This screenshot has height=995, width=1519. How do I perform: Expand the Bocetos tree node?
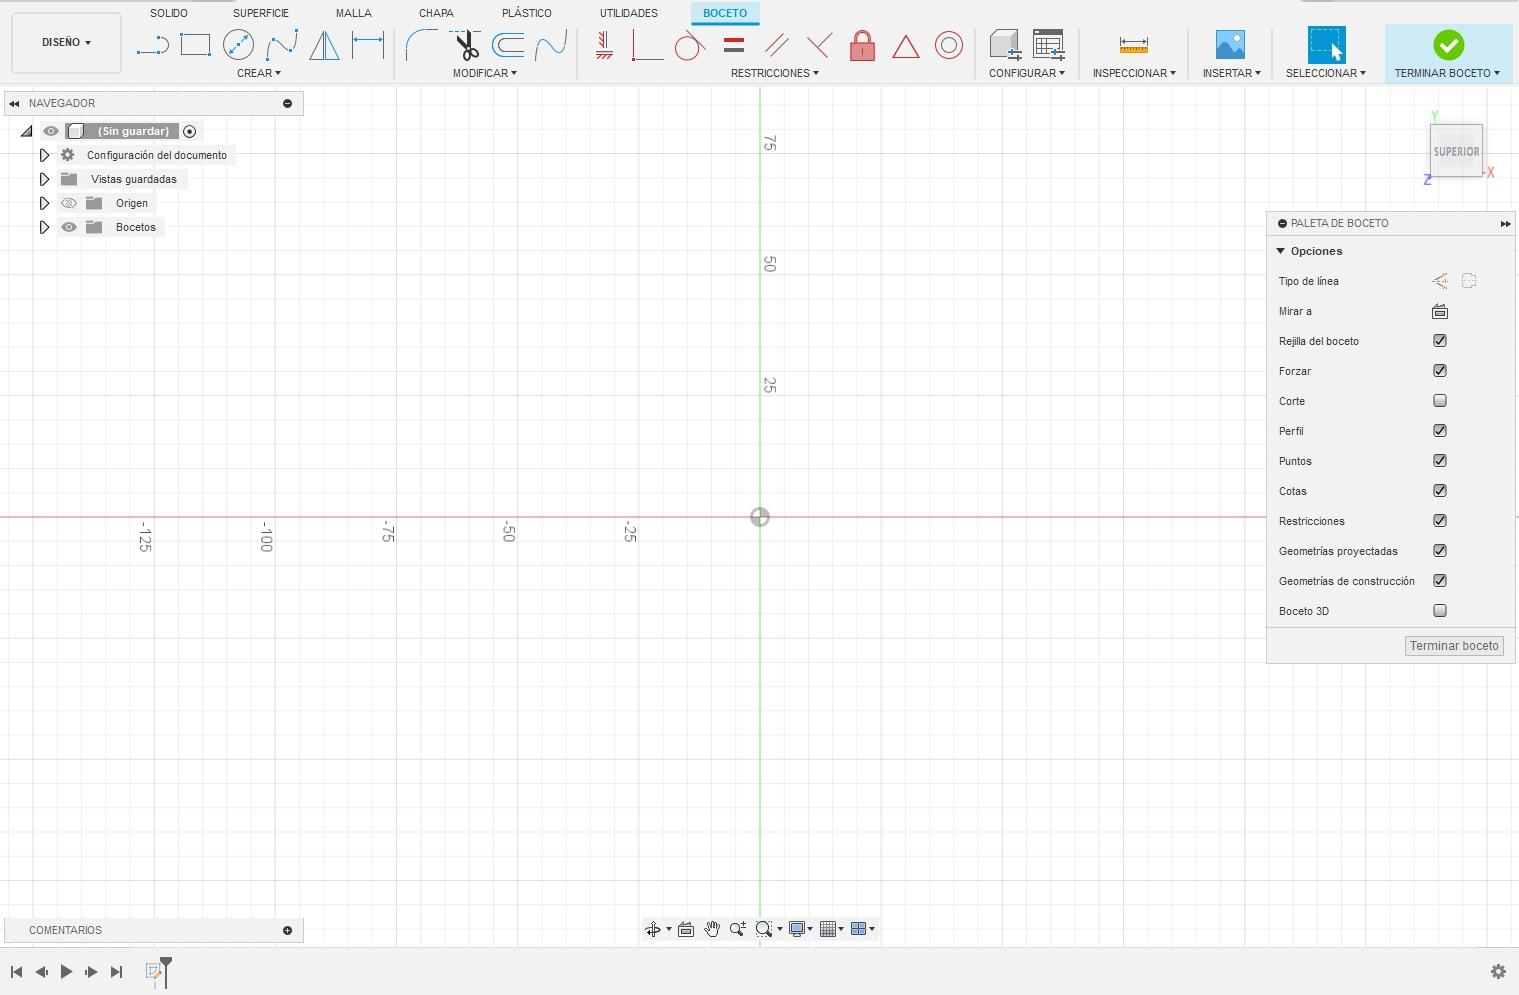(x=44, y=227)
